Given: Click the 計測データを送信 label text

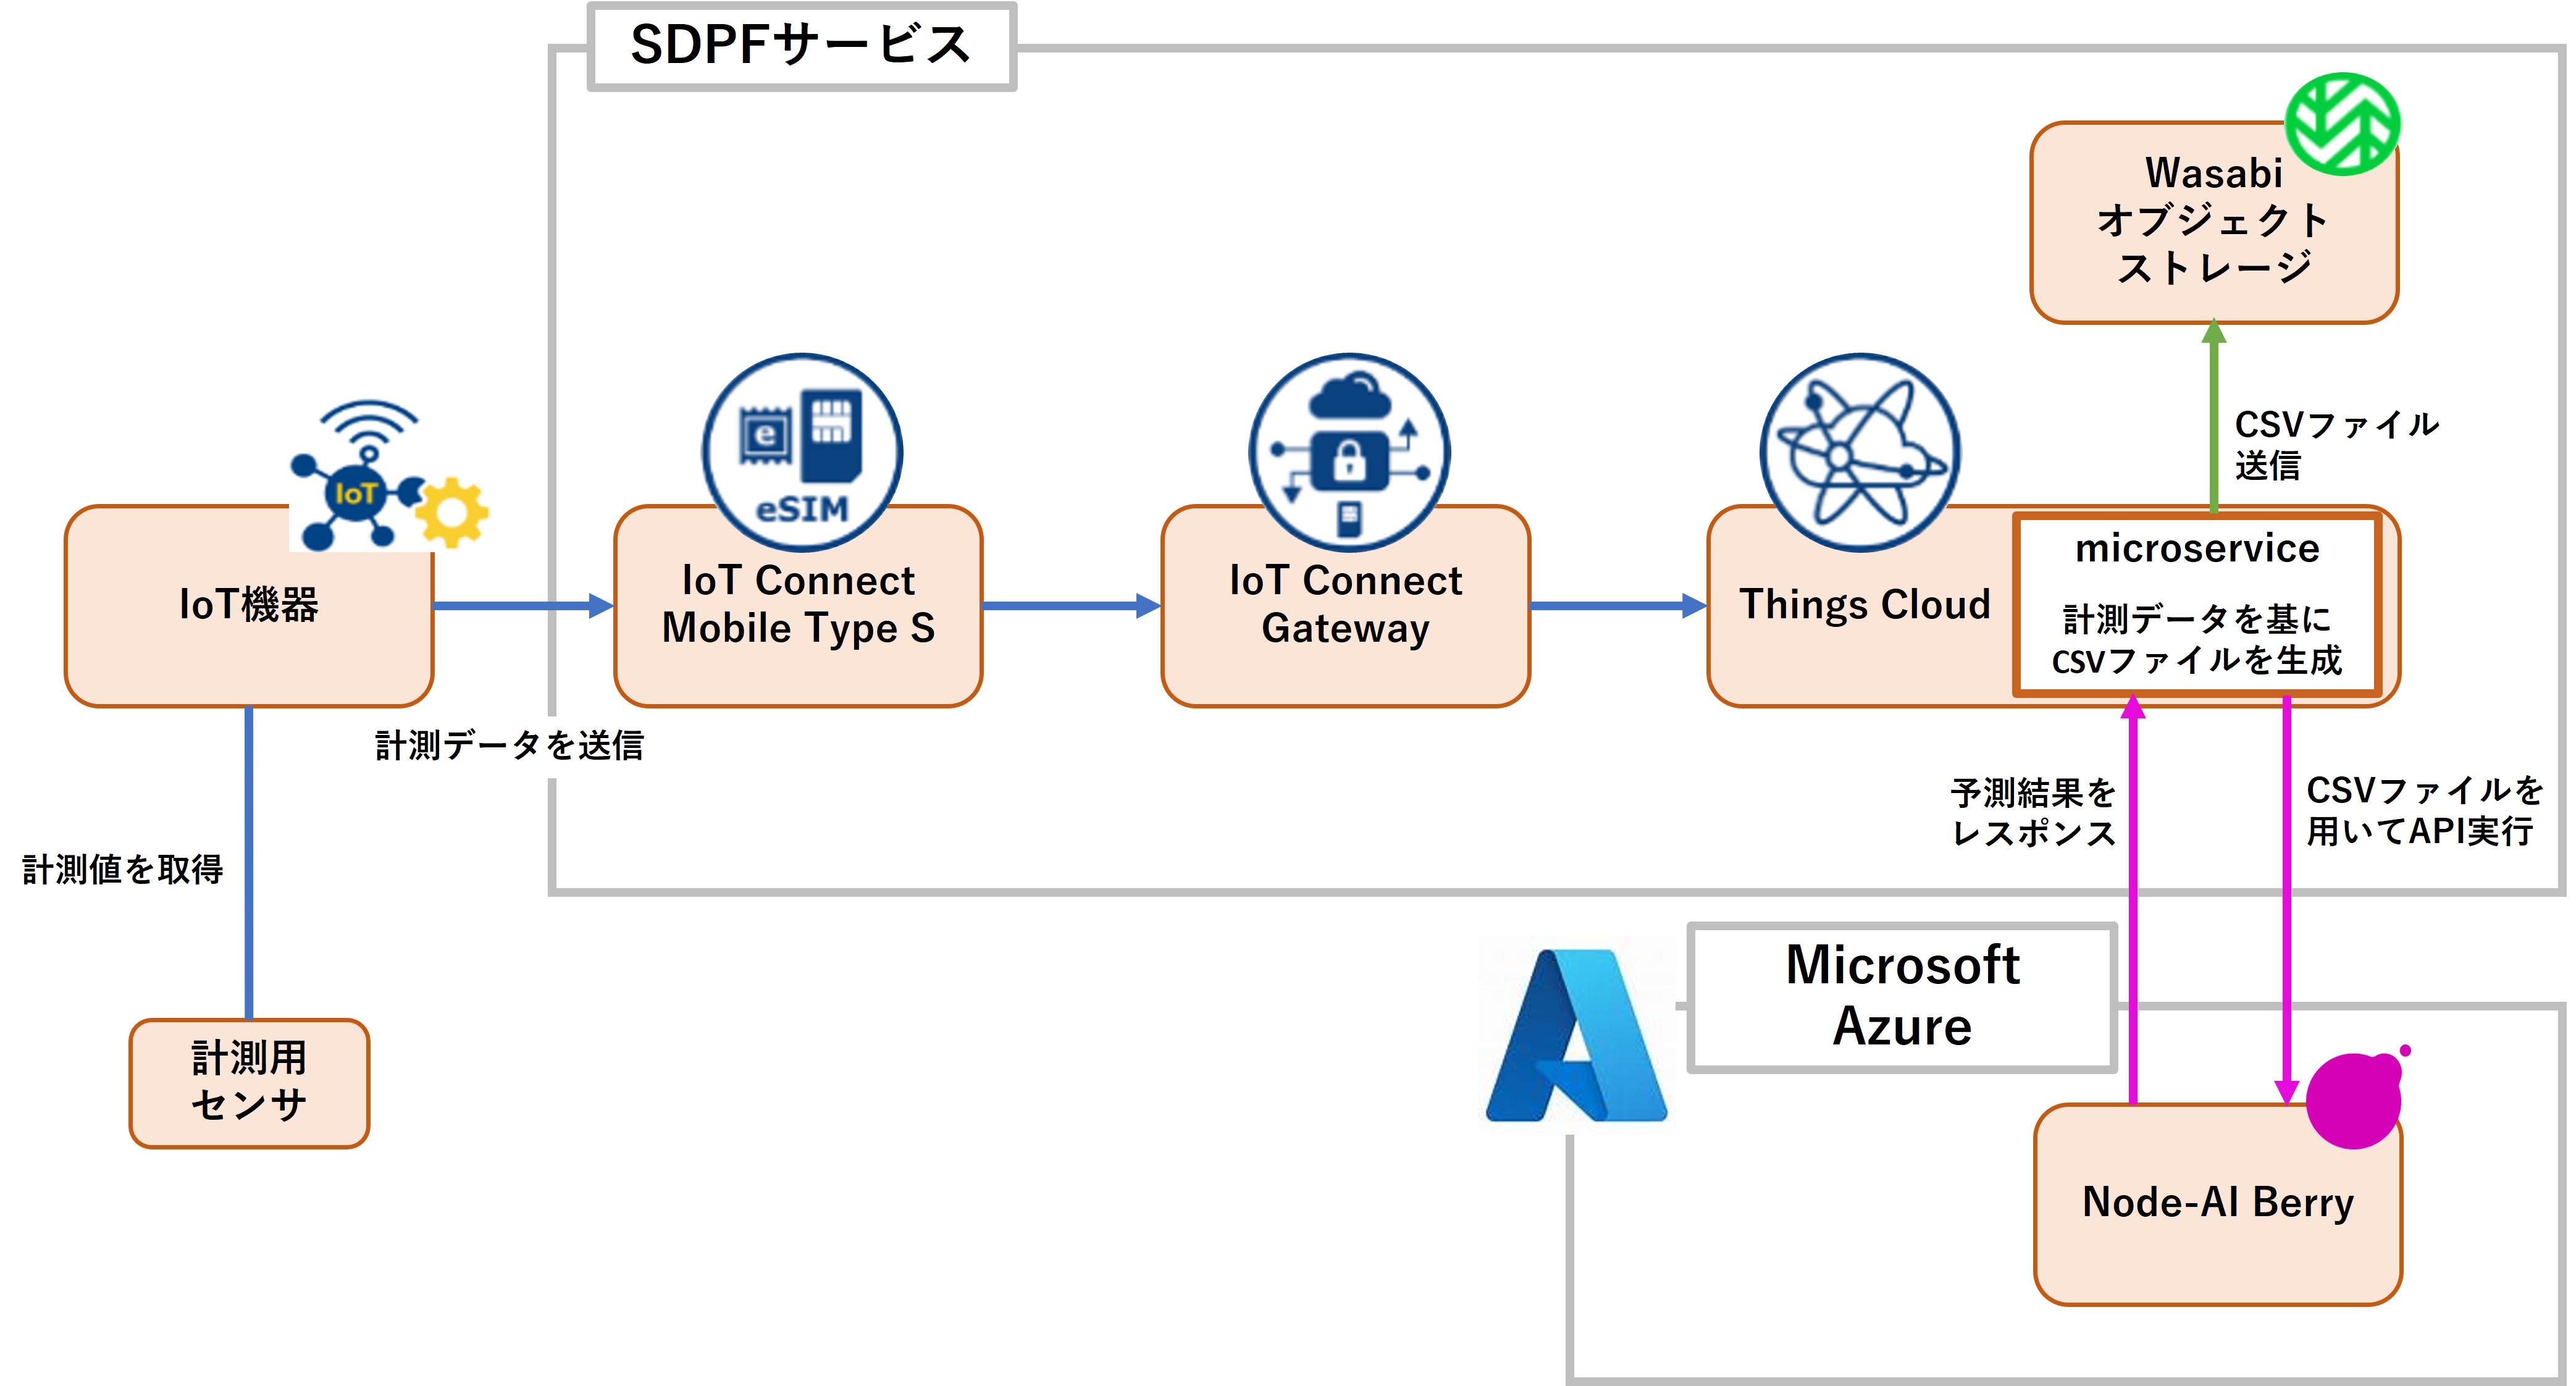Looking at the screenshot, I should (509, 745).
